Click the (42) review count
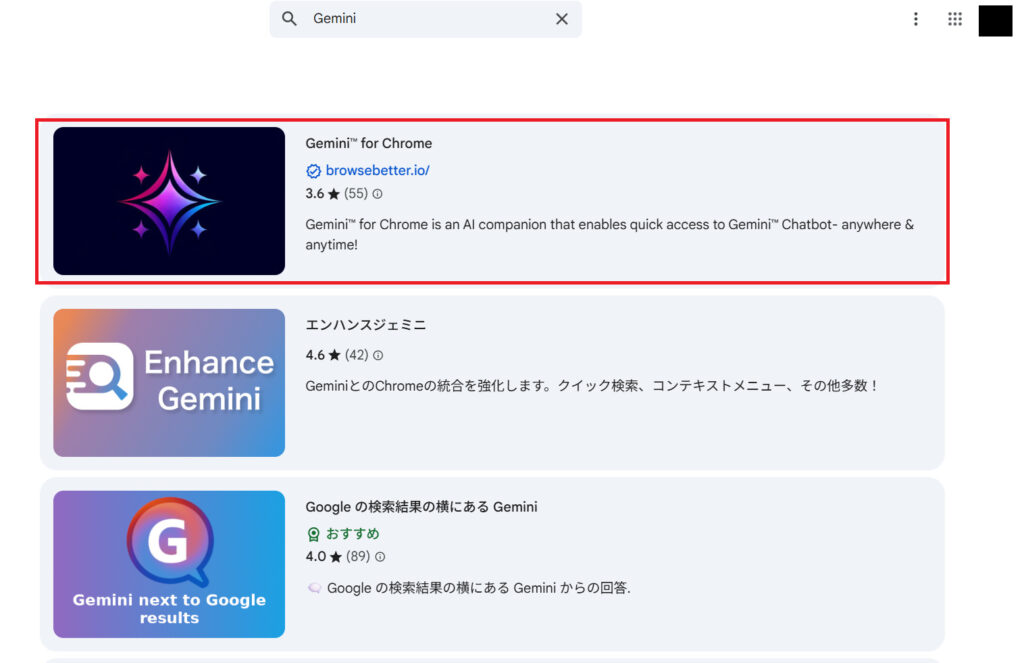Image resolution: width=1024 pixels, height=663 pixels. click(357, 355)
